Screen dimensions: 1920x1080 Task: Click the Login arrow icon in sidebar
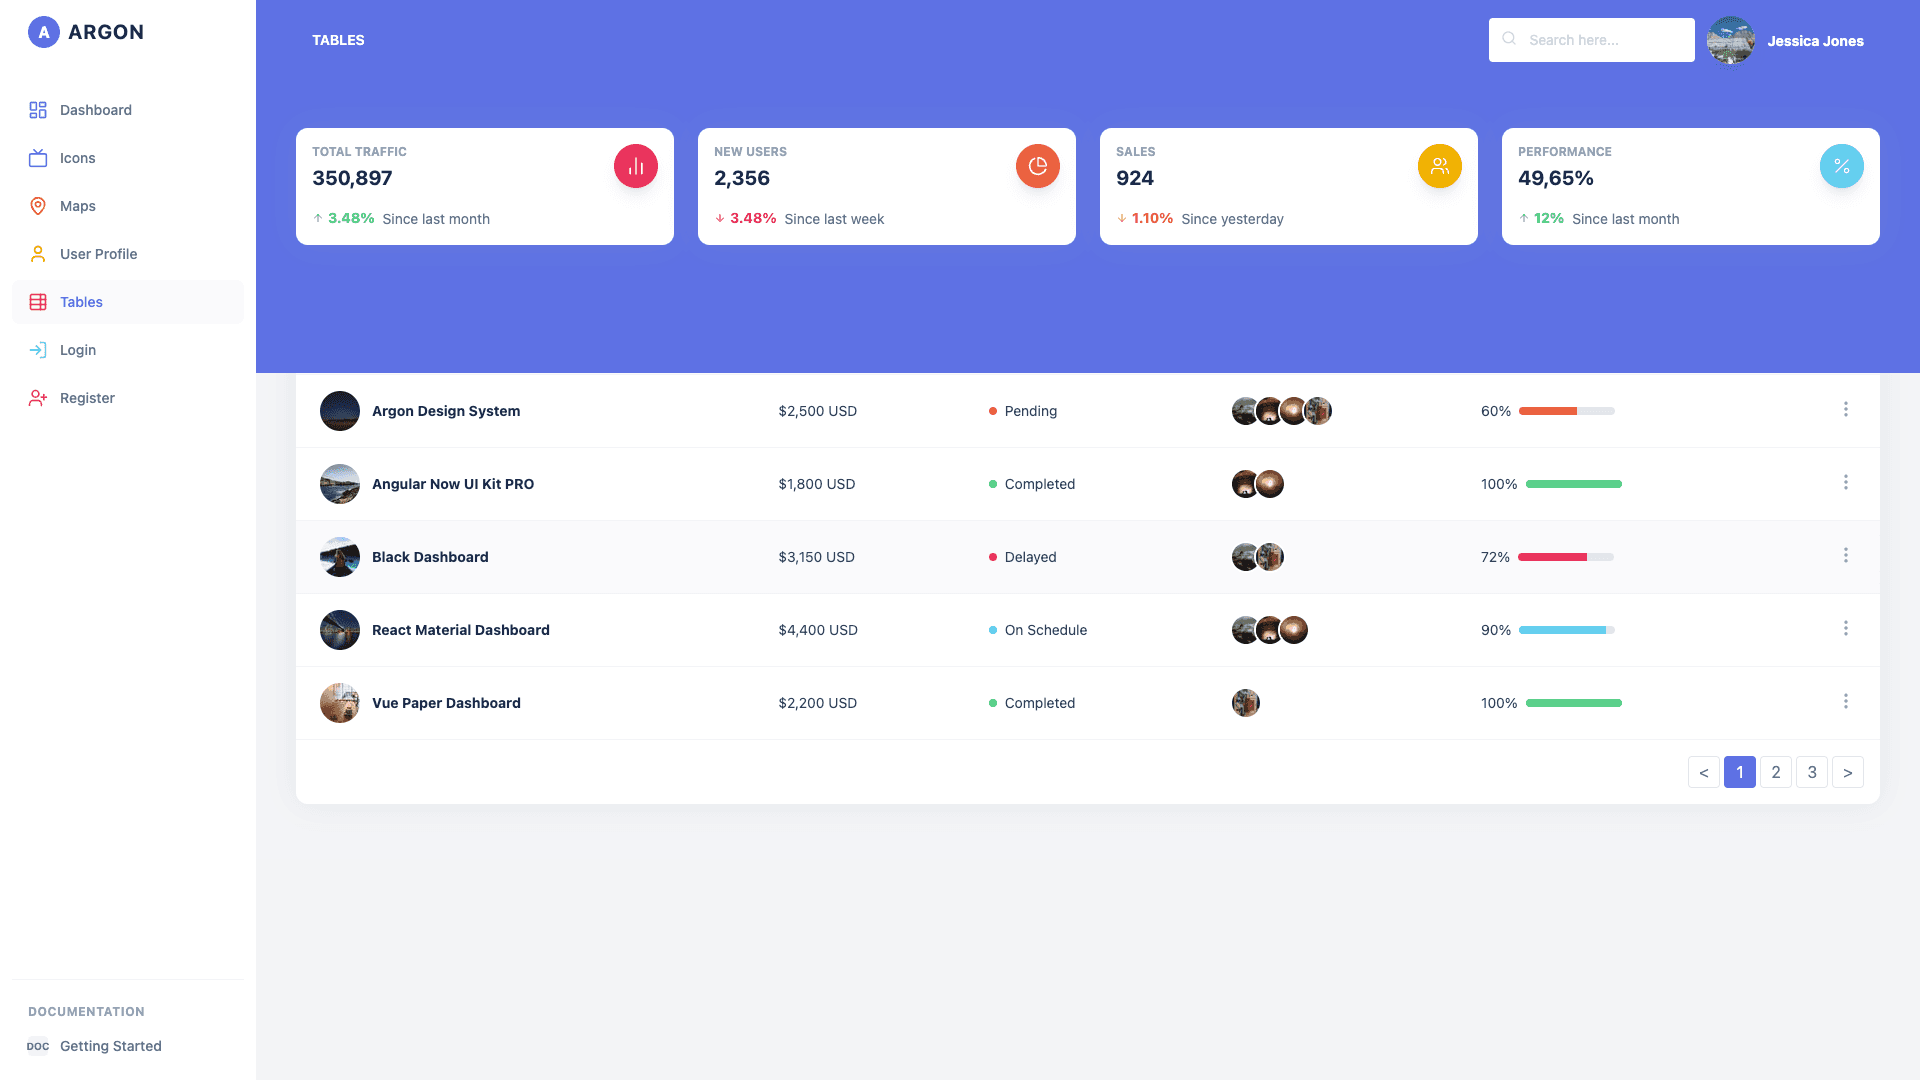38,350
